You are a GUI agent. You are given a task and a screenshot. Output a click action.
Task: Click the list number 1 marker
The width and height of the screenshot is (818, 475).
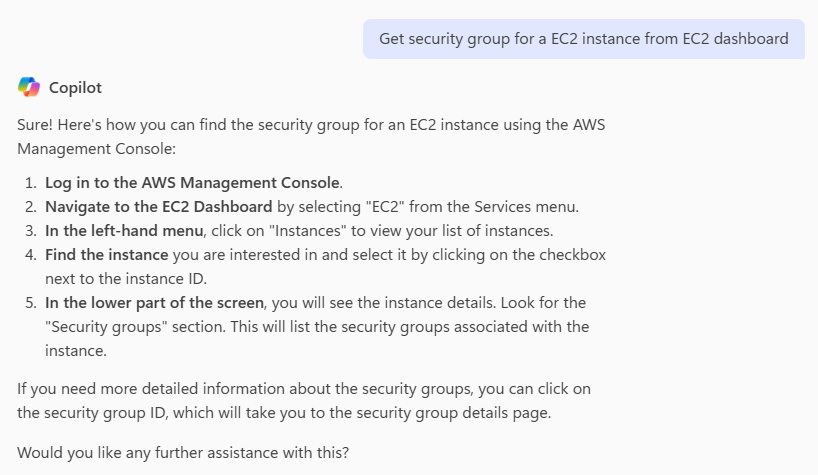[30, 182]
